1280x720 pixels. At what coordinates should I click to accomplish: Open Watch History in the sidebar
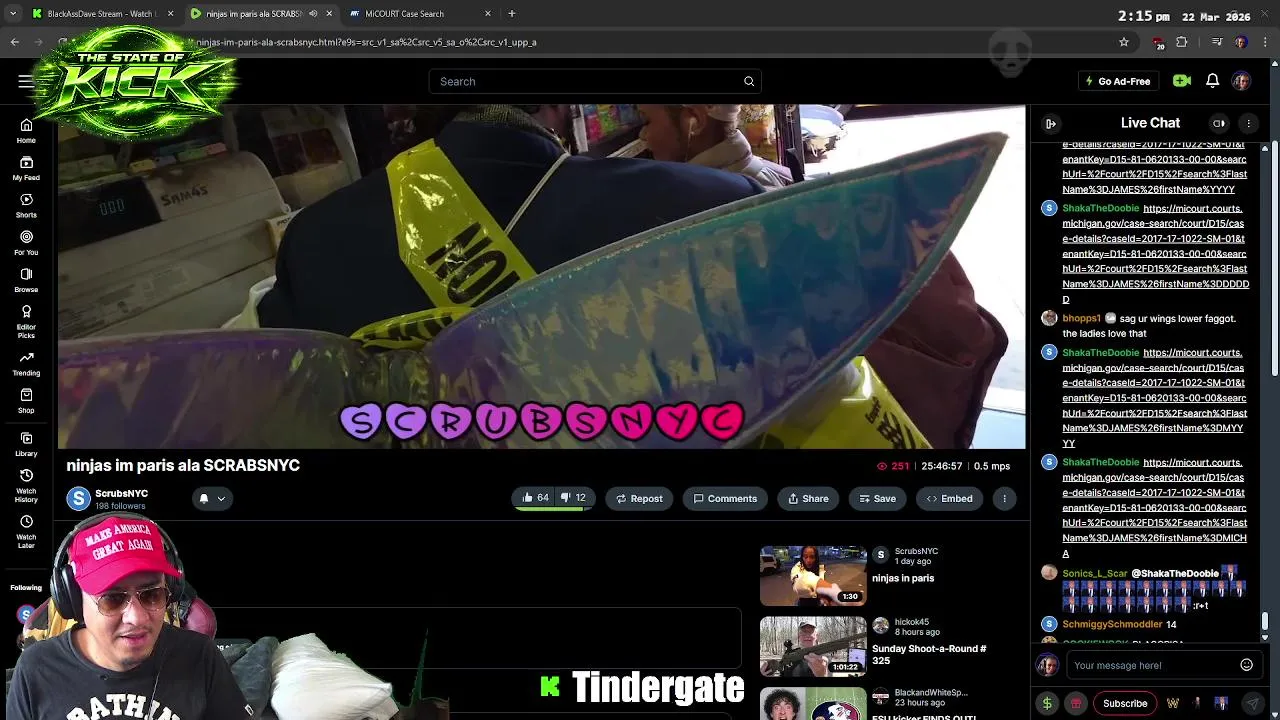26,485
